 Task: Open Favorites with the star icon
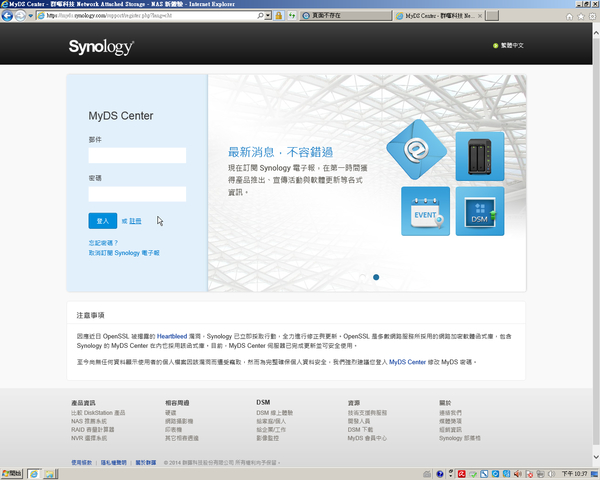581,16
